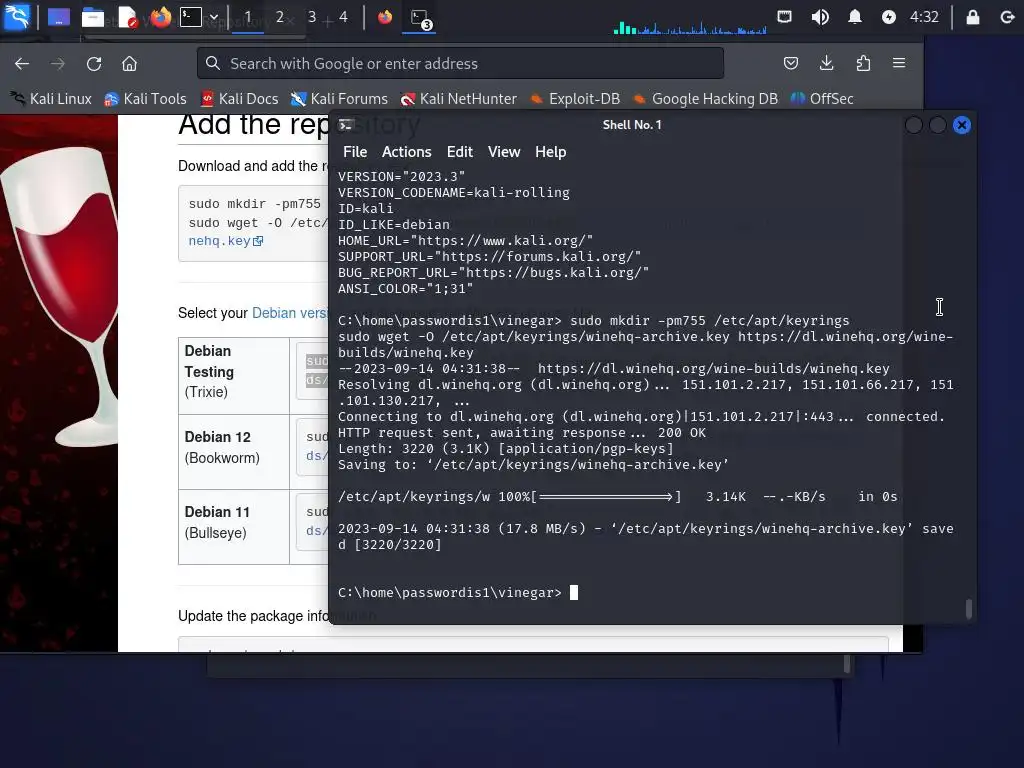Open the terminal emulator launcher
This screenshot has height=768, width=1024.
(191, 17)
